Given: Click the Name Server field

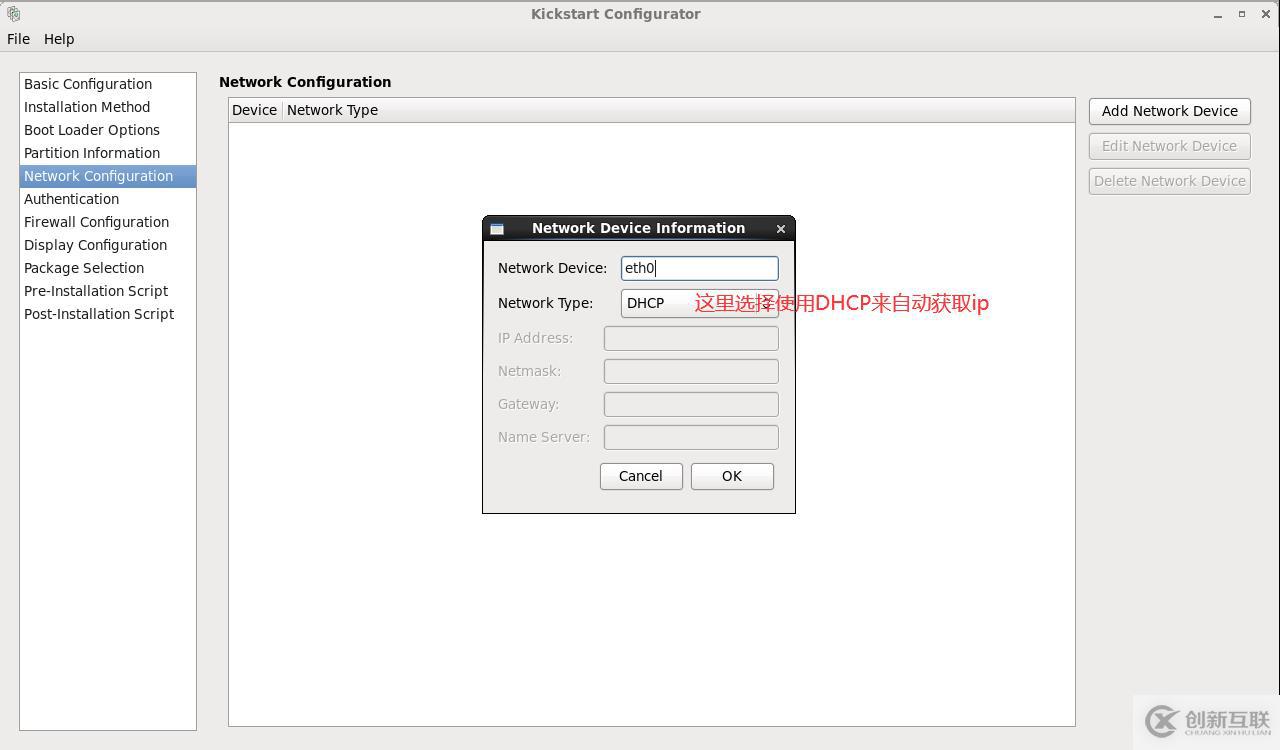Looking at the screenshot, I should [x=691, y=437].
